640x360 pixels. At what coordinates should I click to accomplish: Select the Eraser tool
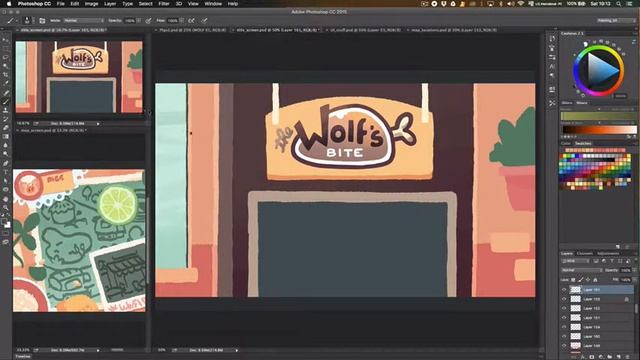5,128
